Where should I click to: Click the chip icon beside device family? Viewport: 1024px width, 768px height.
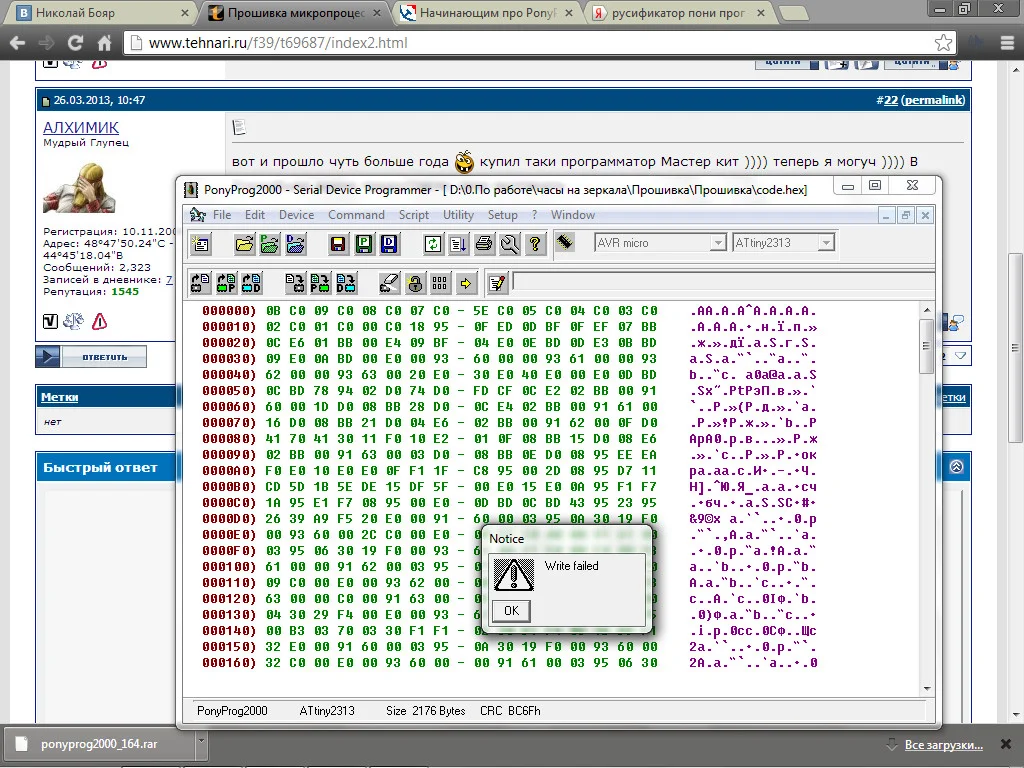click(x=565, y=242)
